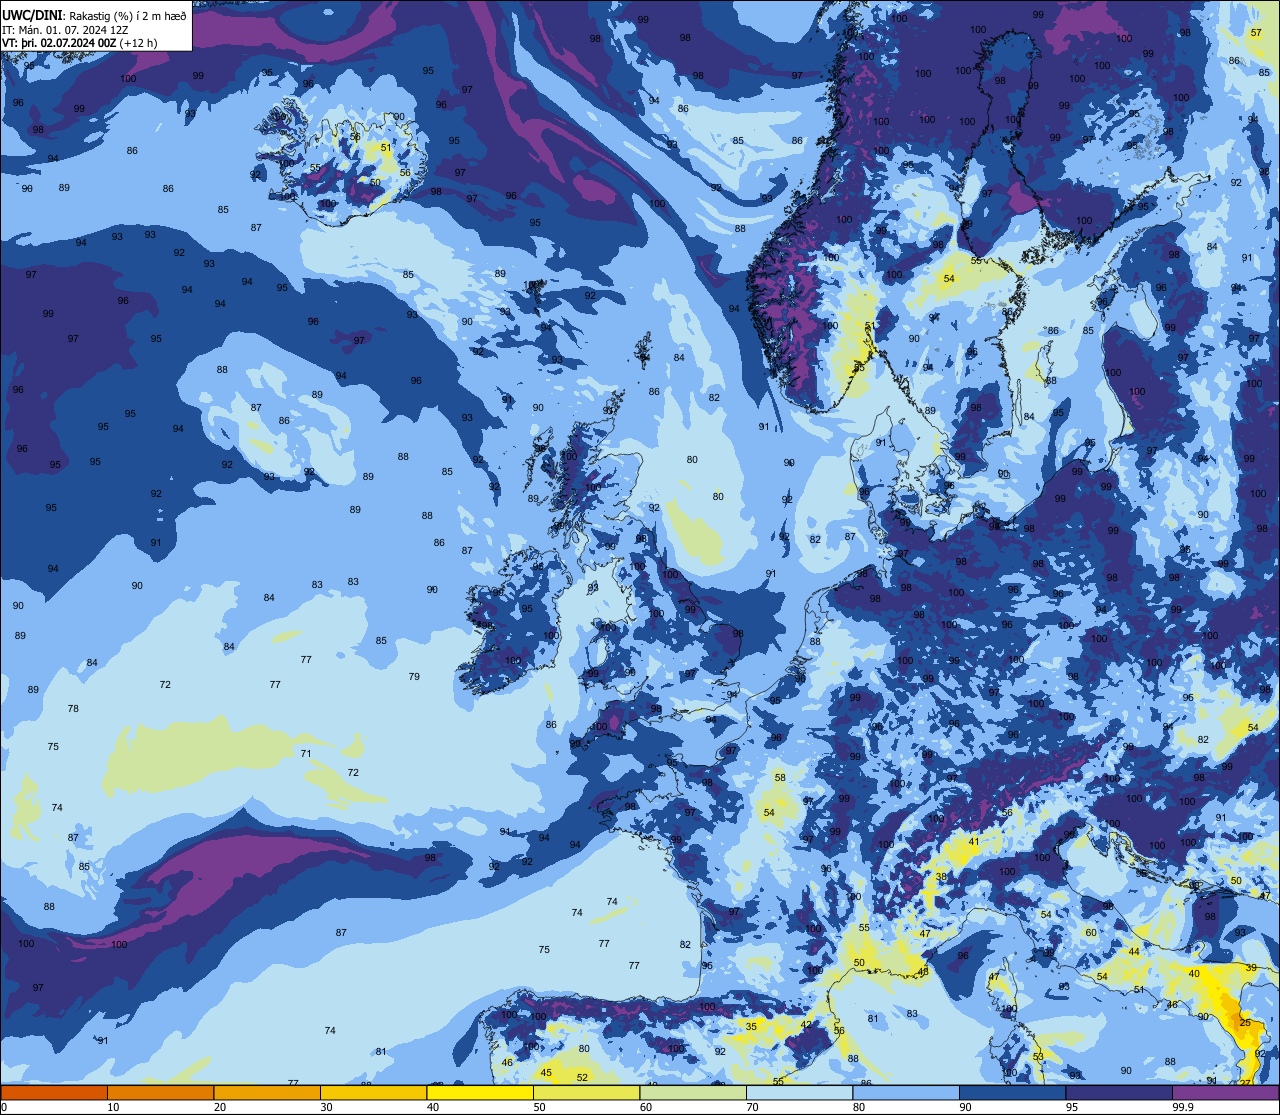Click the '41' humidity value near the Alps
The height and width of the screenshot is (1115, 1280).
974,842
